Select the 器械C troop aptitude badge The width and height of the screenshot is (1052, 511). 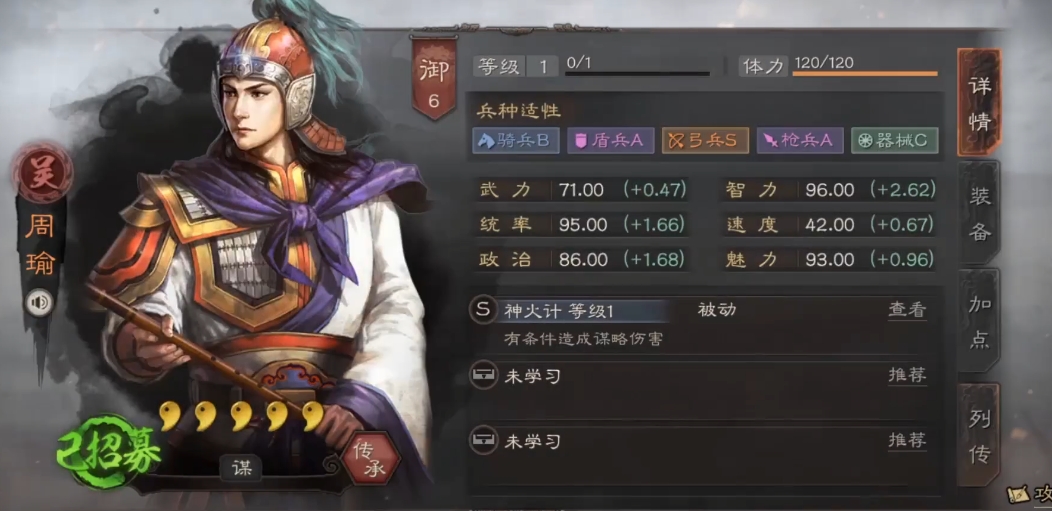[x=895, y=141]
